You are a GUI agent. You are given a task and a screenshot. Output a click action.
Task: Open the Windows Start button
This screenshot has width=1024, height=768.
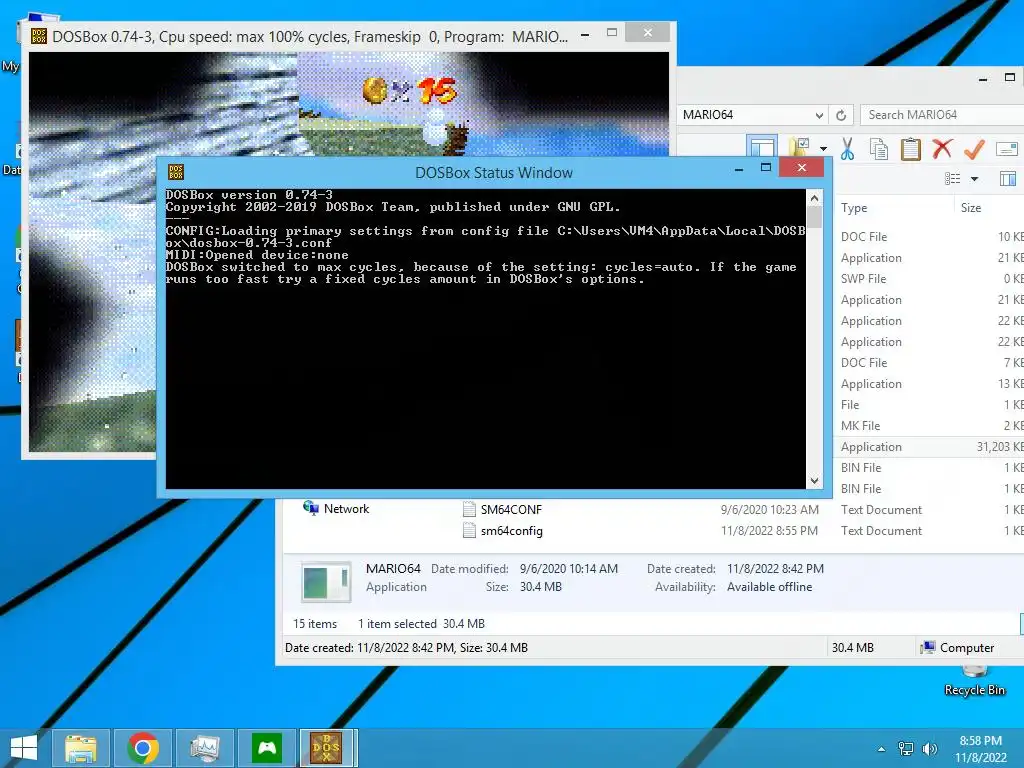[x=24, y=748]
